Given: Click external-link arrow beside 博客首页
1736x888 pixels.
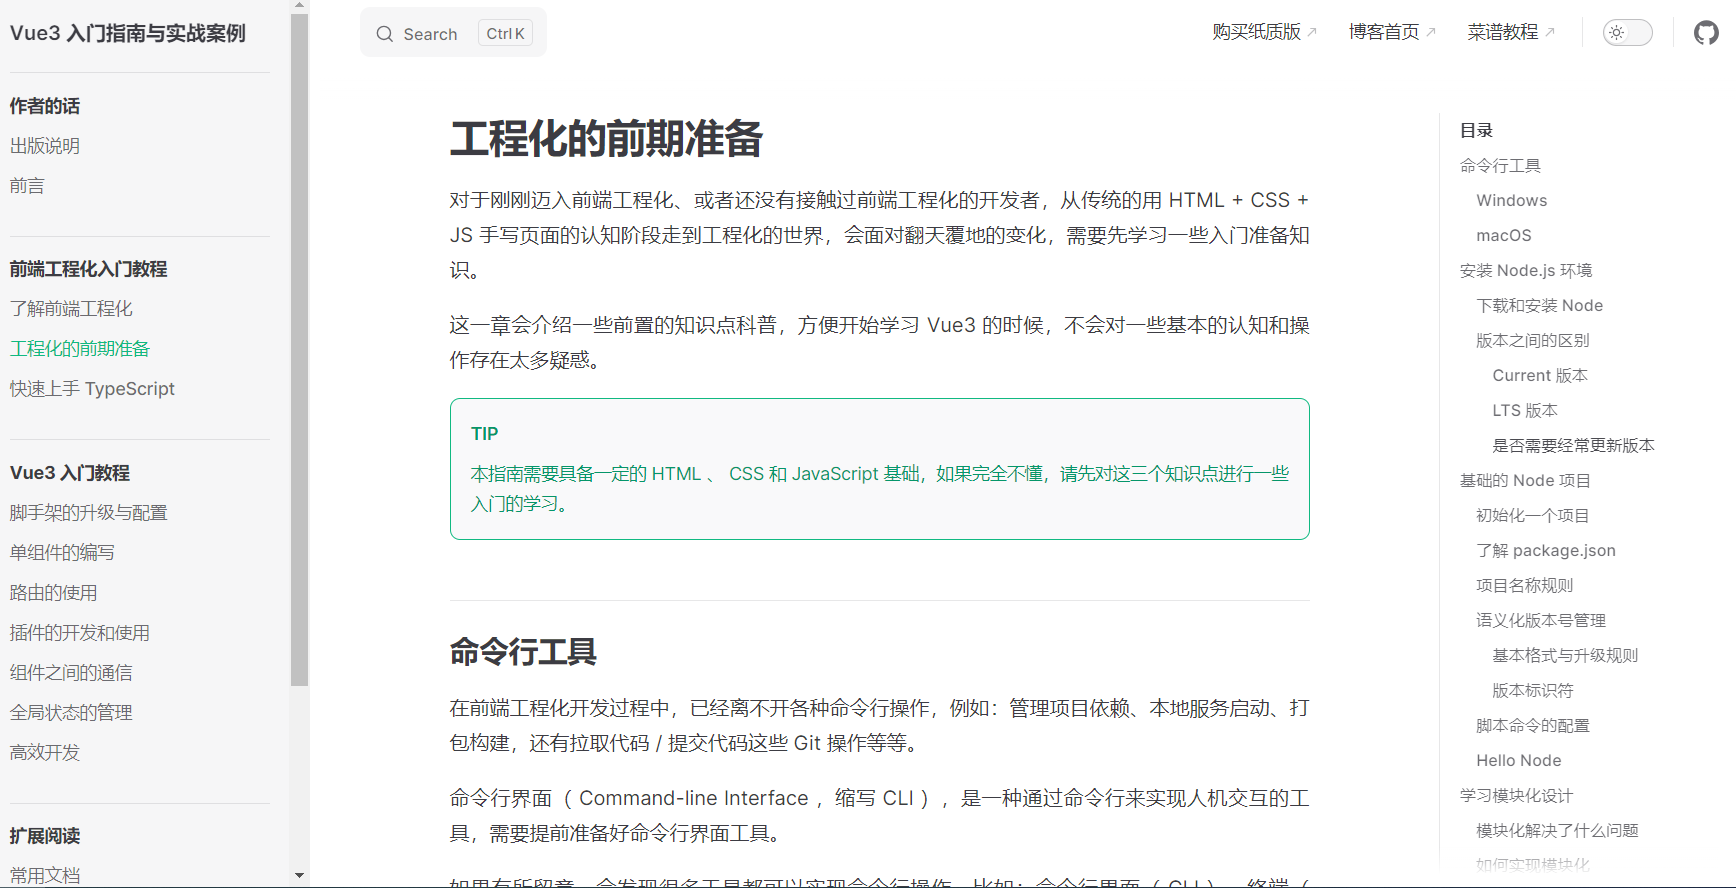Looking at the screenshot, I should pyautogui.click(x=1431, y=33).
